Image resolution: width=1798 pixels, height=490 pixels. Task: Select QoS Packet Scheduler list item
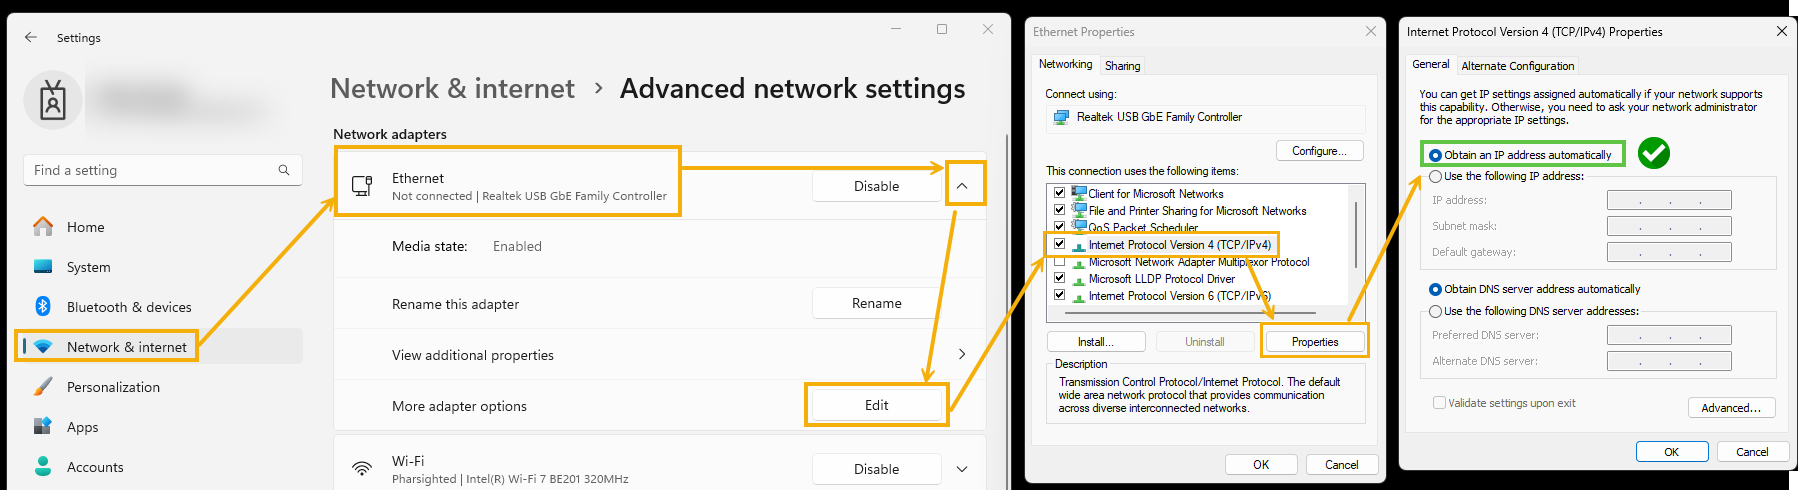1143,228
